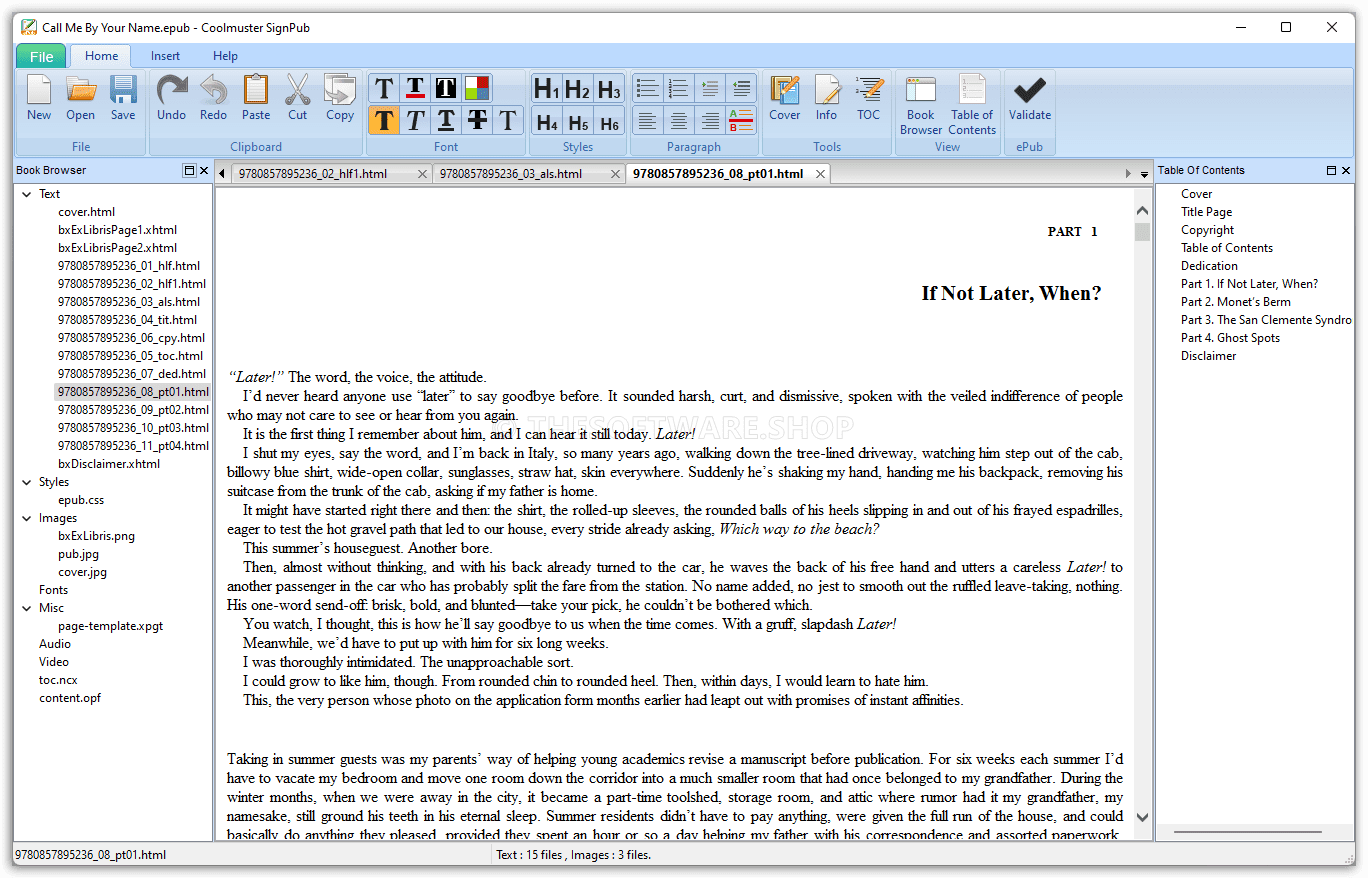Select toc.ncx in Book Browser

[58, 680]
